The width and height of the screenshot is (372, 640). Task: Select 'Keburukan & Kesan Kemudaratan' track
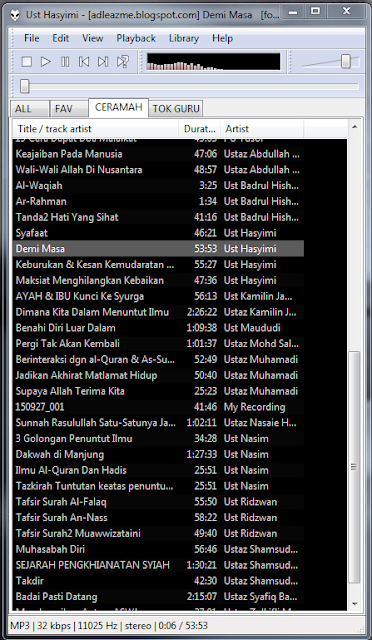tap(158, 265)
